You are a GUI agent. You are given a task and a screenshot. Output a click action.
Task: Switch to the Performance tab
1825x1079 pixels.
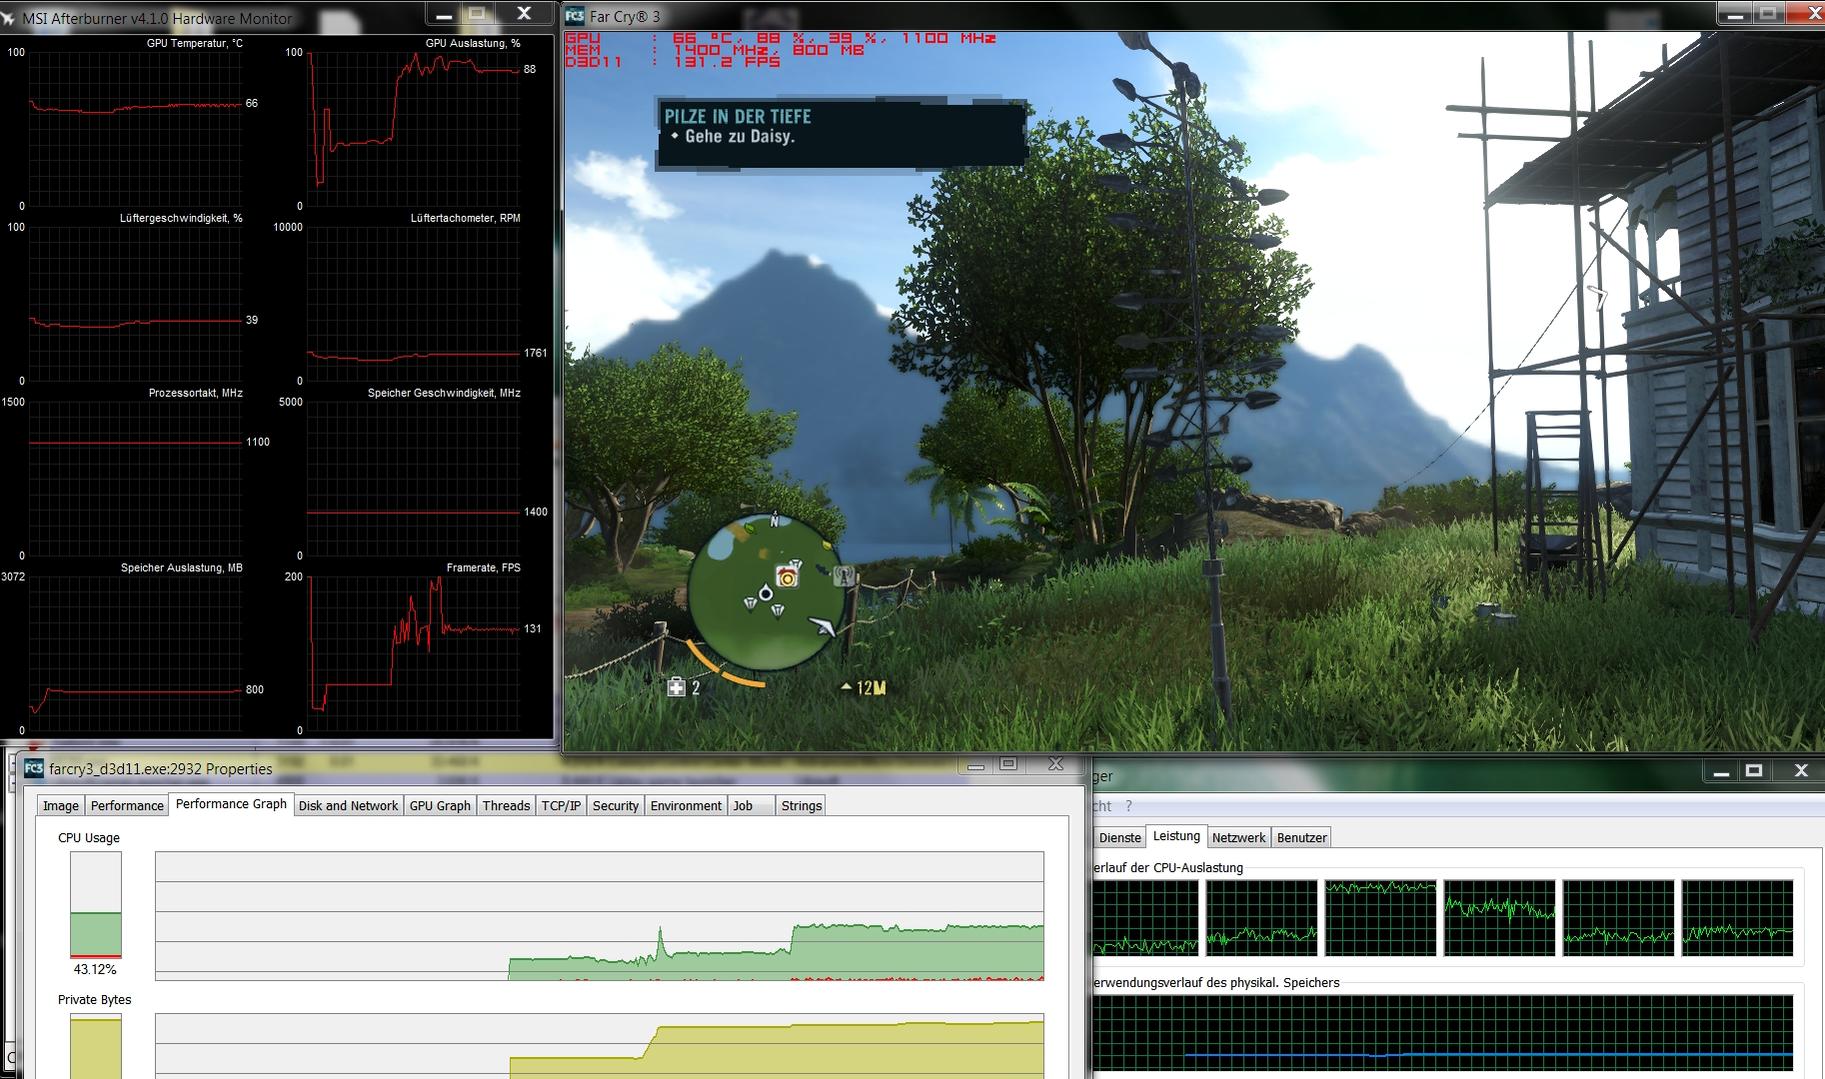pos(127,806)
